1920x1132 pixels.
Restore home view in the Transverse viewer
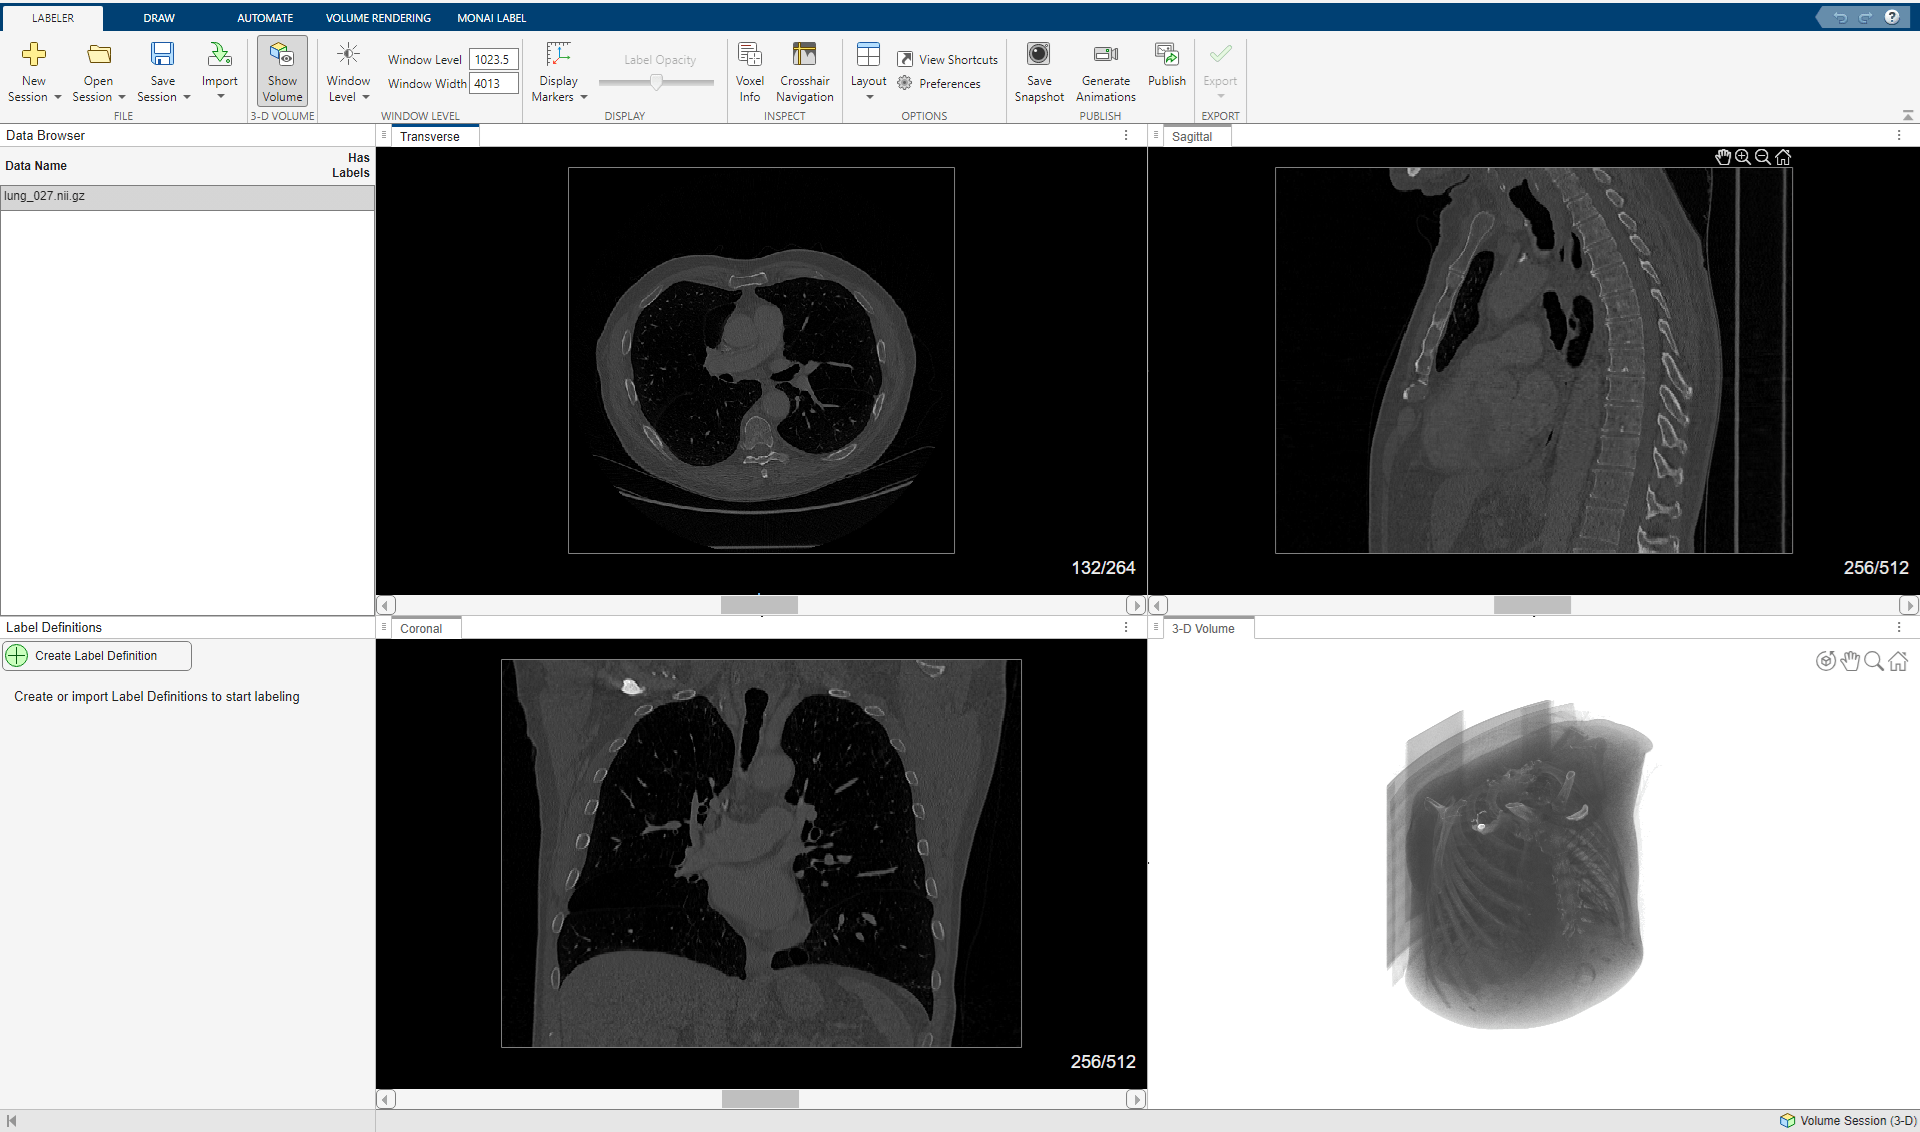[1784, 156]
